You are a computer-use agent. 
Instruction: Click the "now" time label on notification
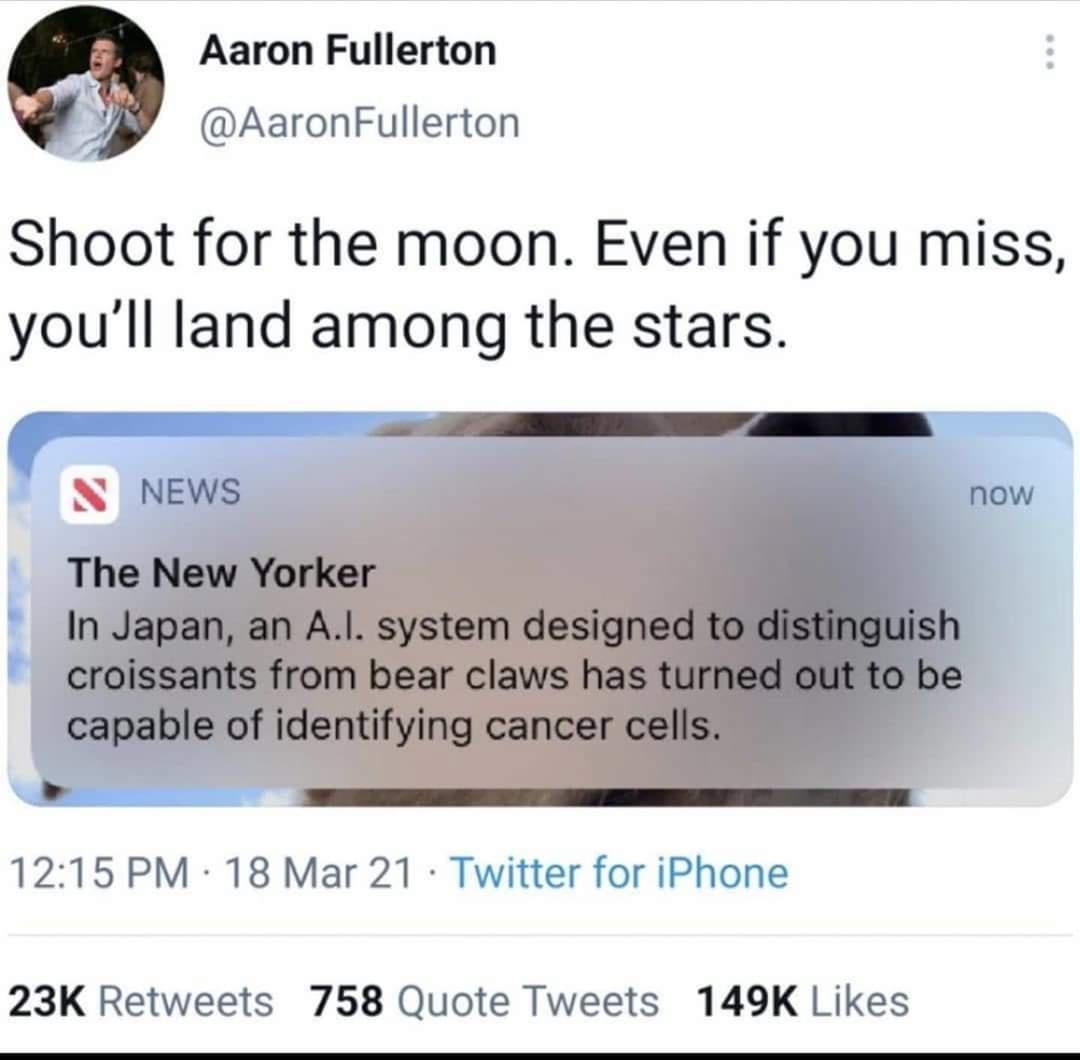pyautogui.click(x=1003, y=494)
